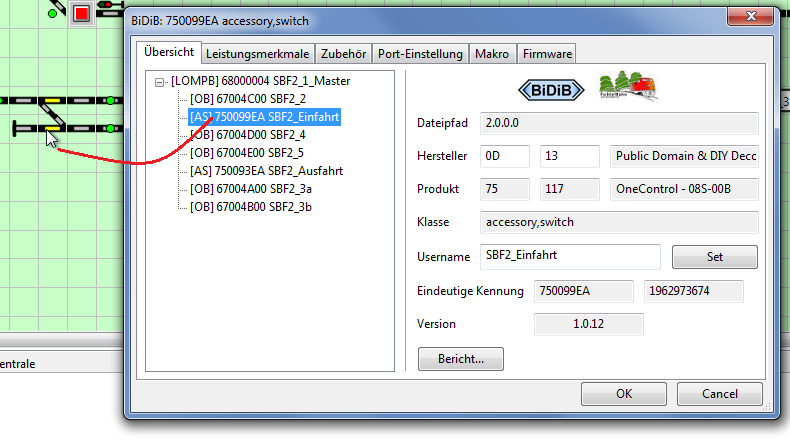The image size is (790, 445).
Task: Switch to the Makro tab
Action: 492,54
